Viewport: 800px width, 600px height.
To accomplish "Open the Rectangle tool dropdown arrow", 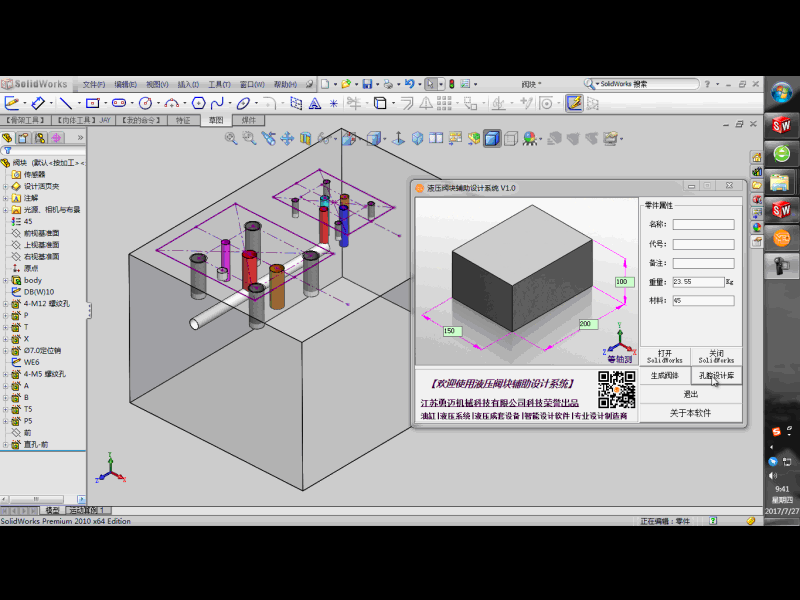I will pos(106,104).
